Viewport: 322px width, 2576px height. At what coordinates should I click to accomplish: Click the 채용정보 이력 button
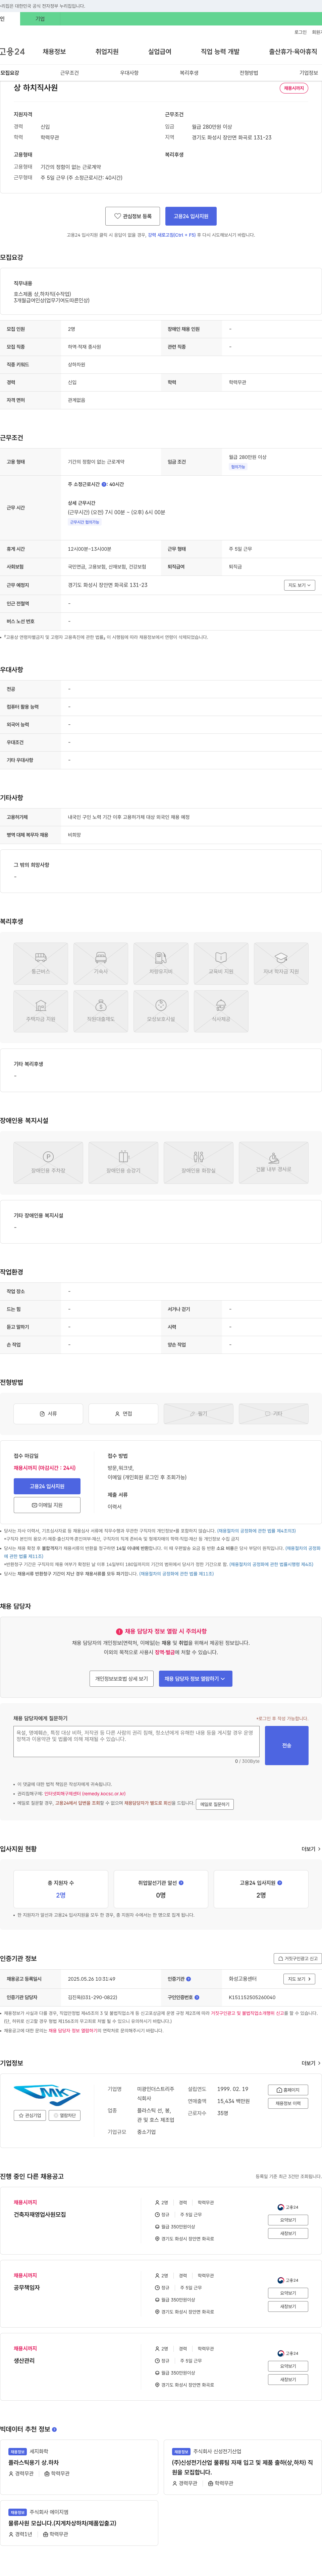pos(288,2103)
